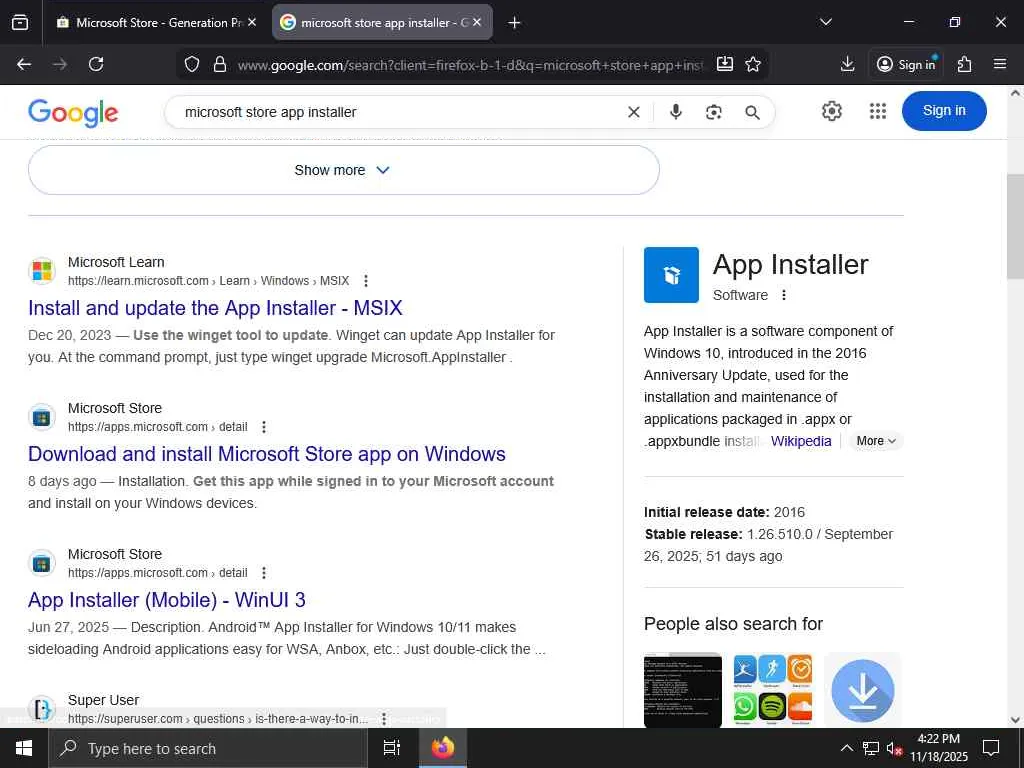Open the Windows Start menu
1024x768 pixels.
(x=24, y=748)
